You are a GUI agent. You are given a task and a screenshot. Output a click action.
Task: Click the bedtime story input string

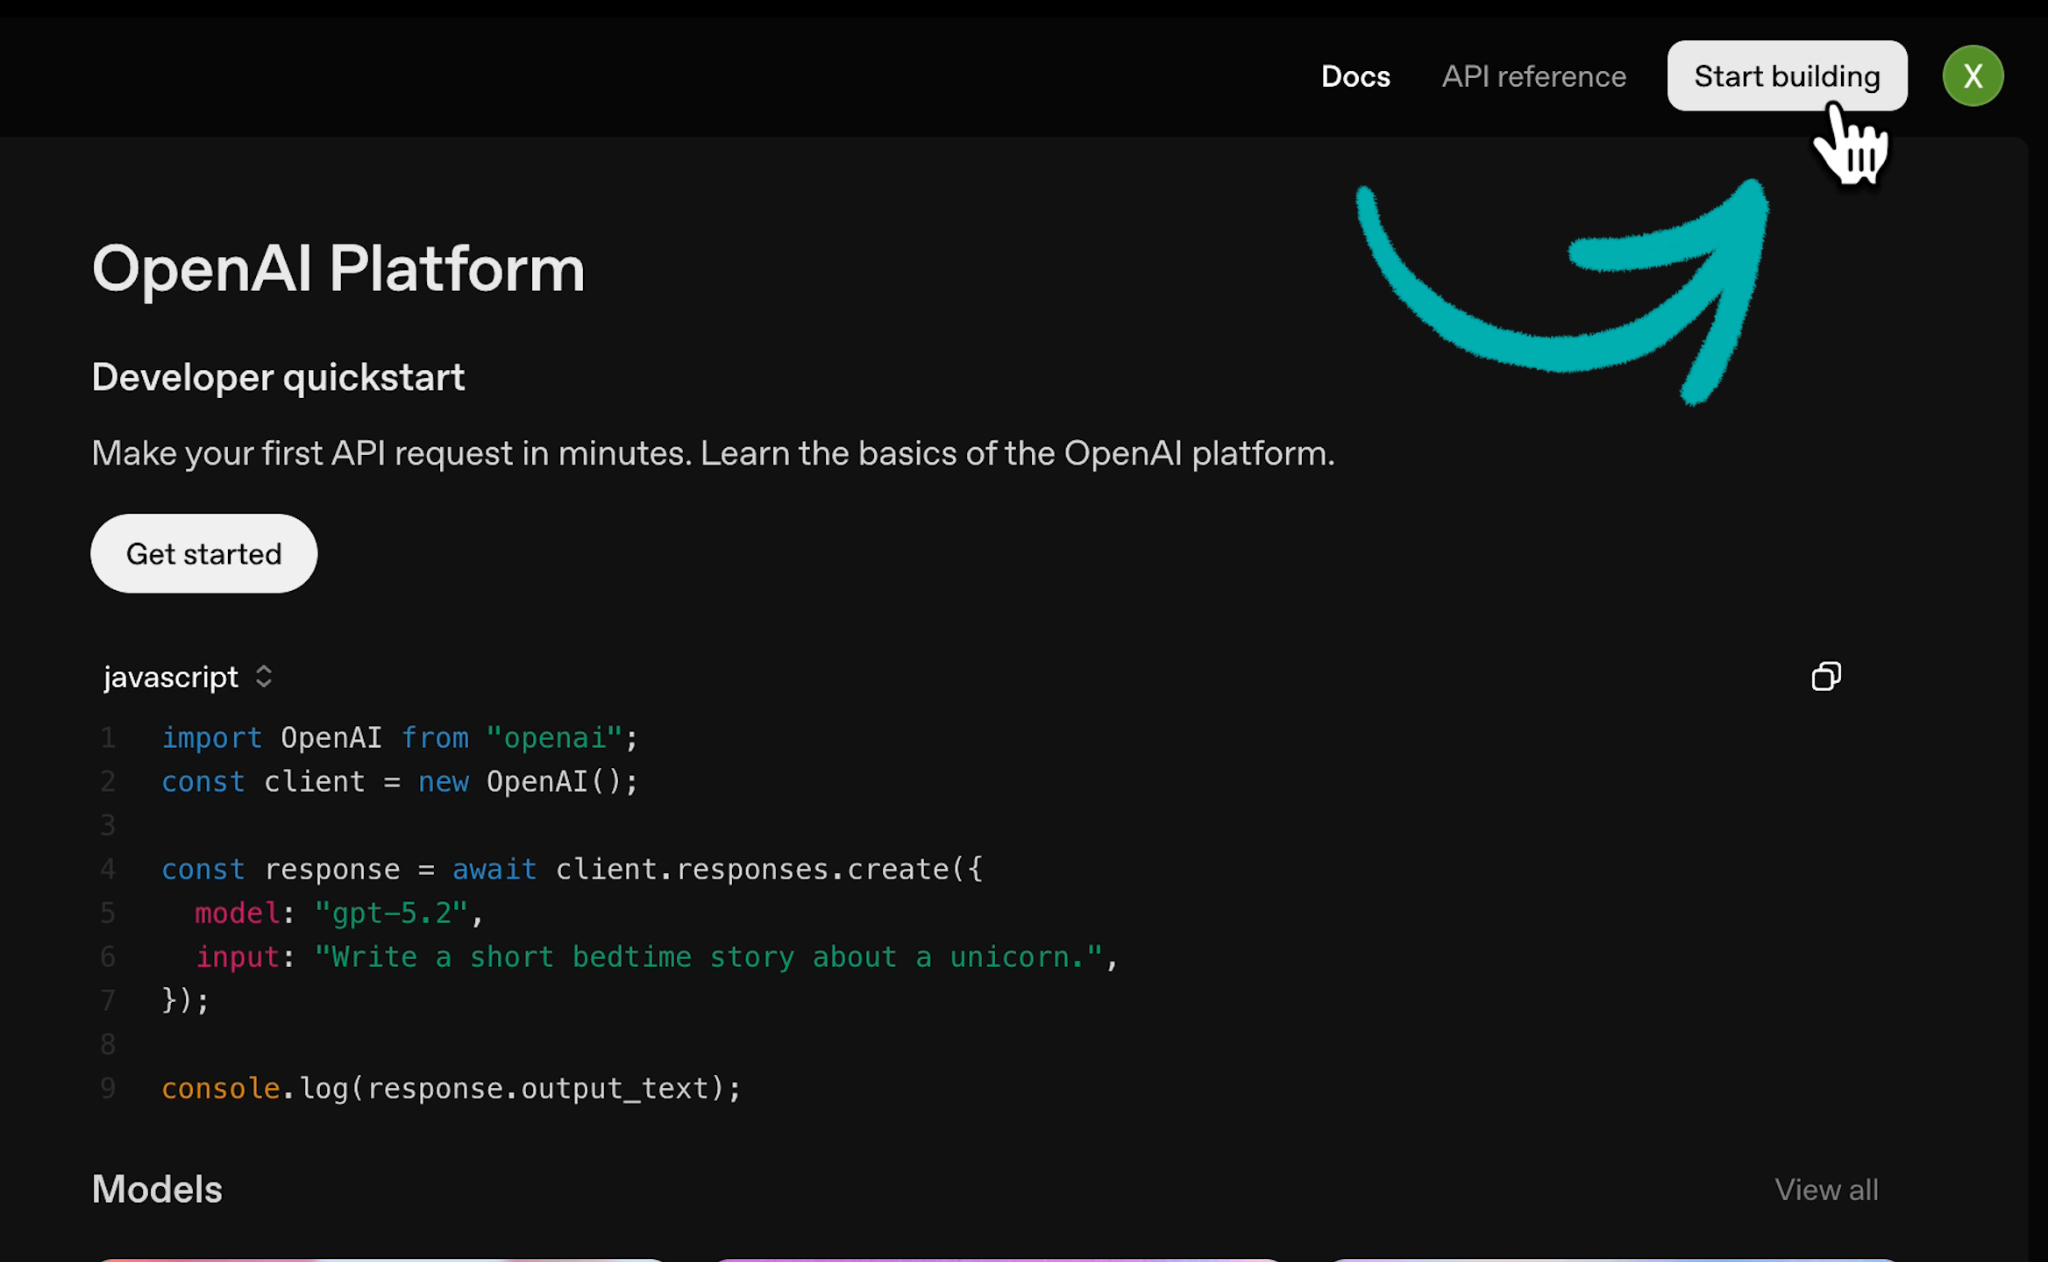707,957
